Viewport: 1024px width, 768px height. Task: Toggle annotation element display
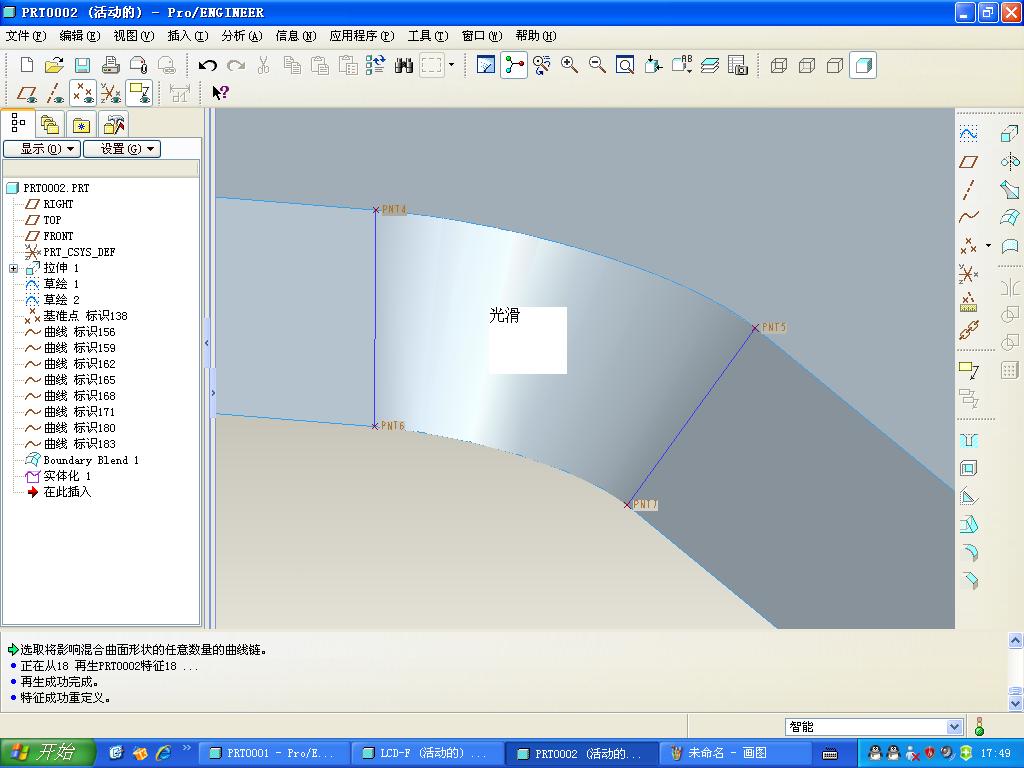pos(139,93)
